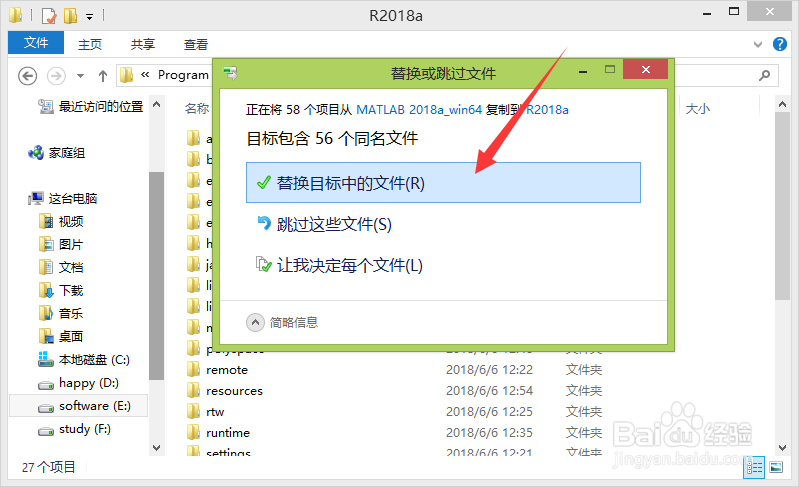
Task: Sort by the 大小 column header
Action: pyautogui.click(x=698, y=109)
